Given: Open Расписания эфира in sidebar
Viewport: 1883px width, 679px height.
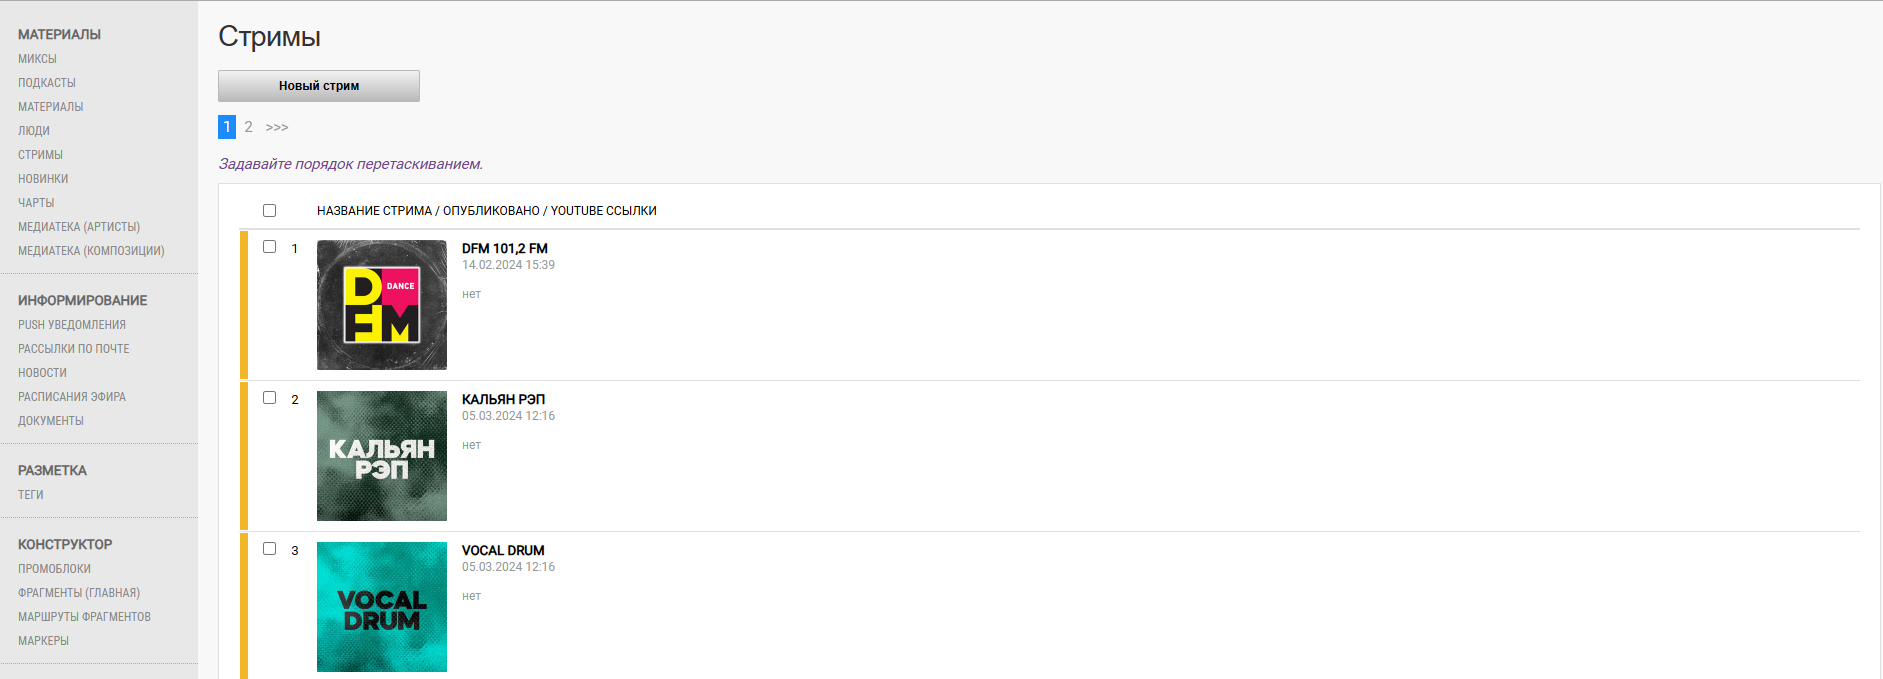Looking at the screenshot, I should point(72,397).
